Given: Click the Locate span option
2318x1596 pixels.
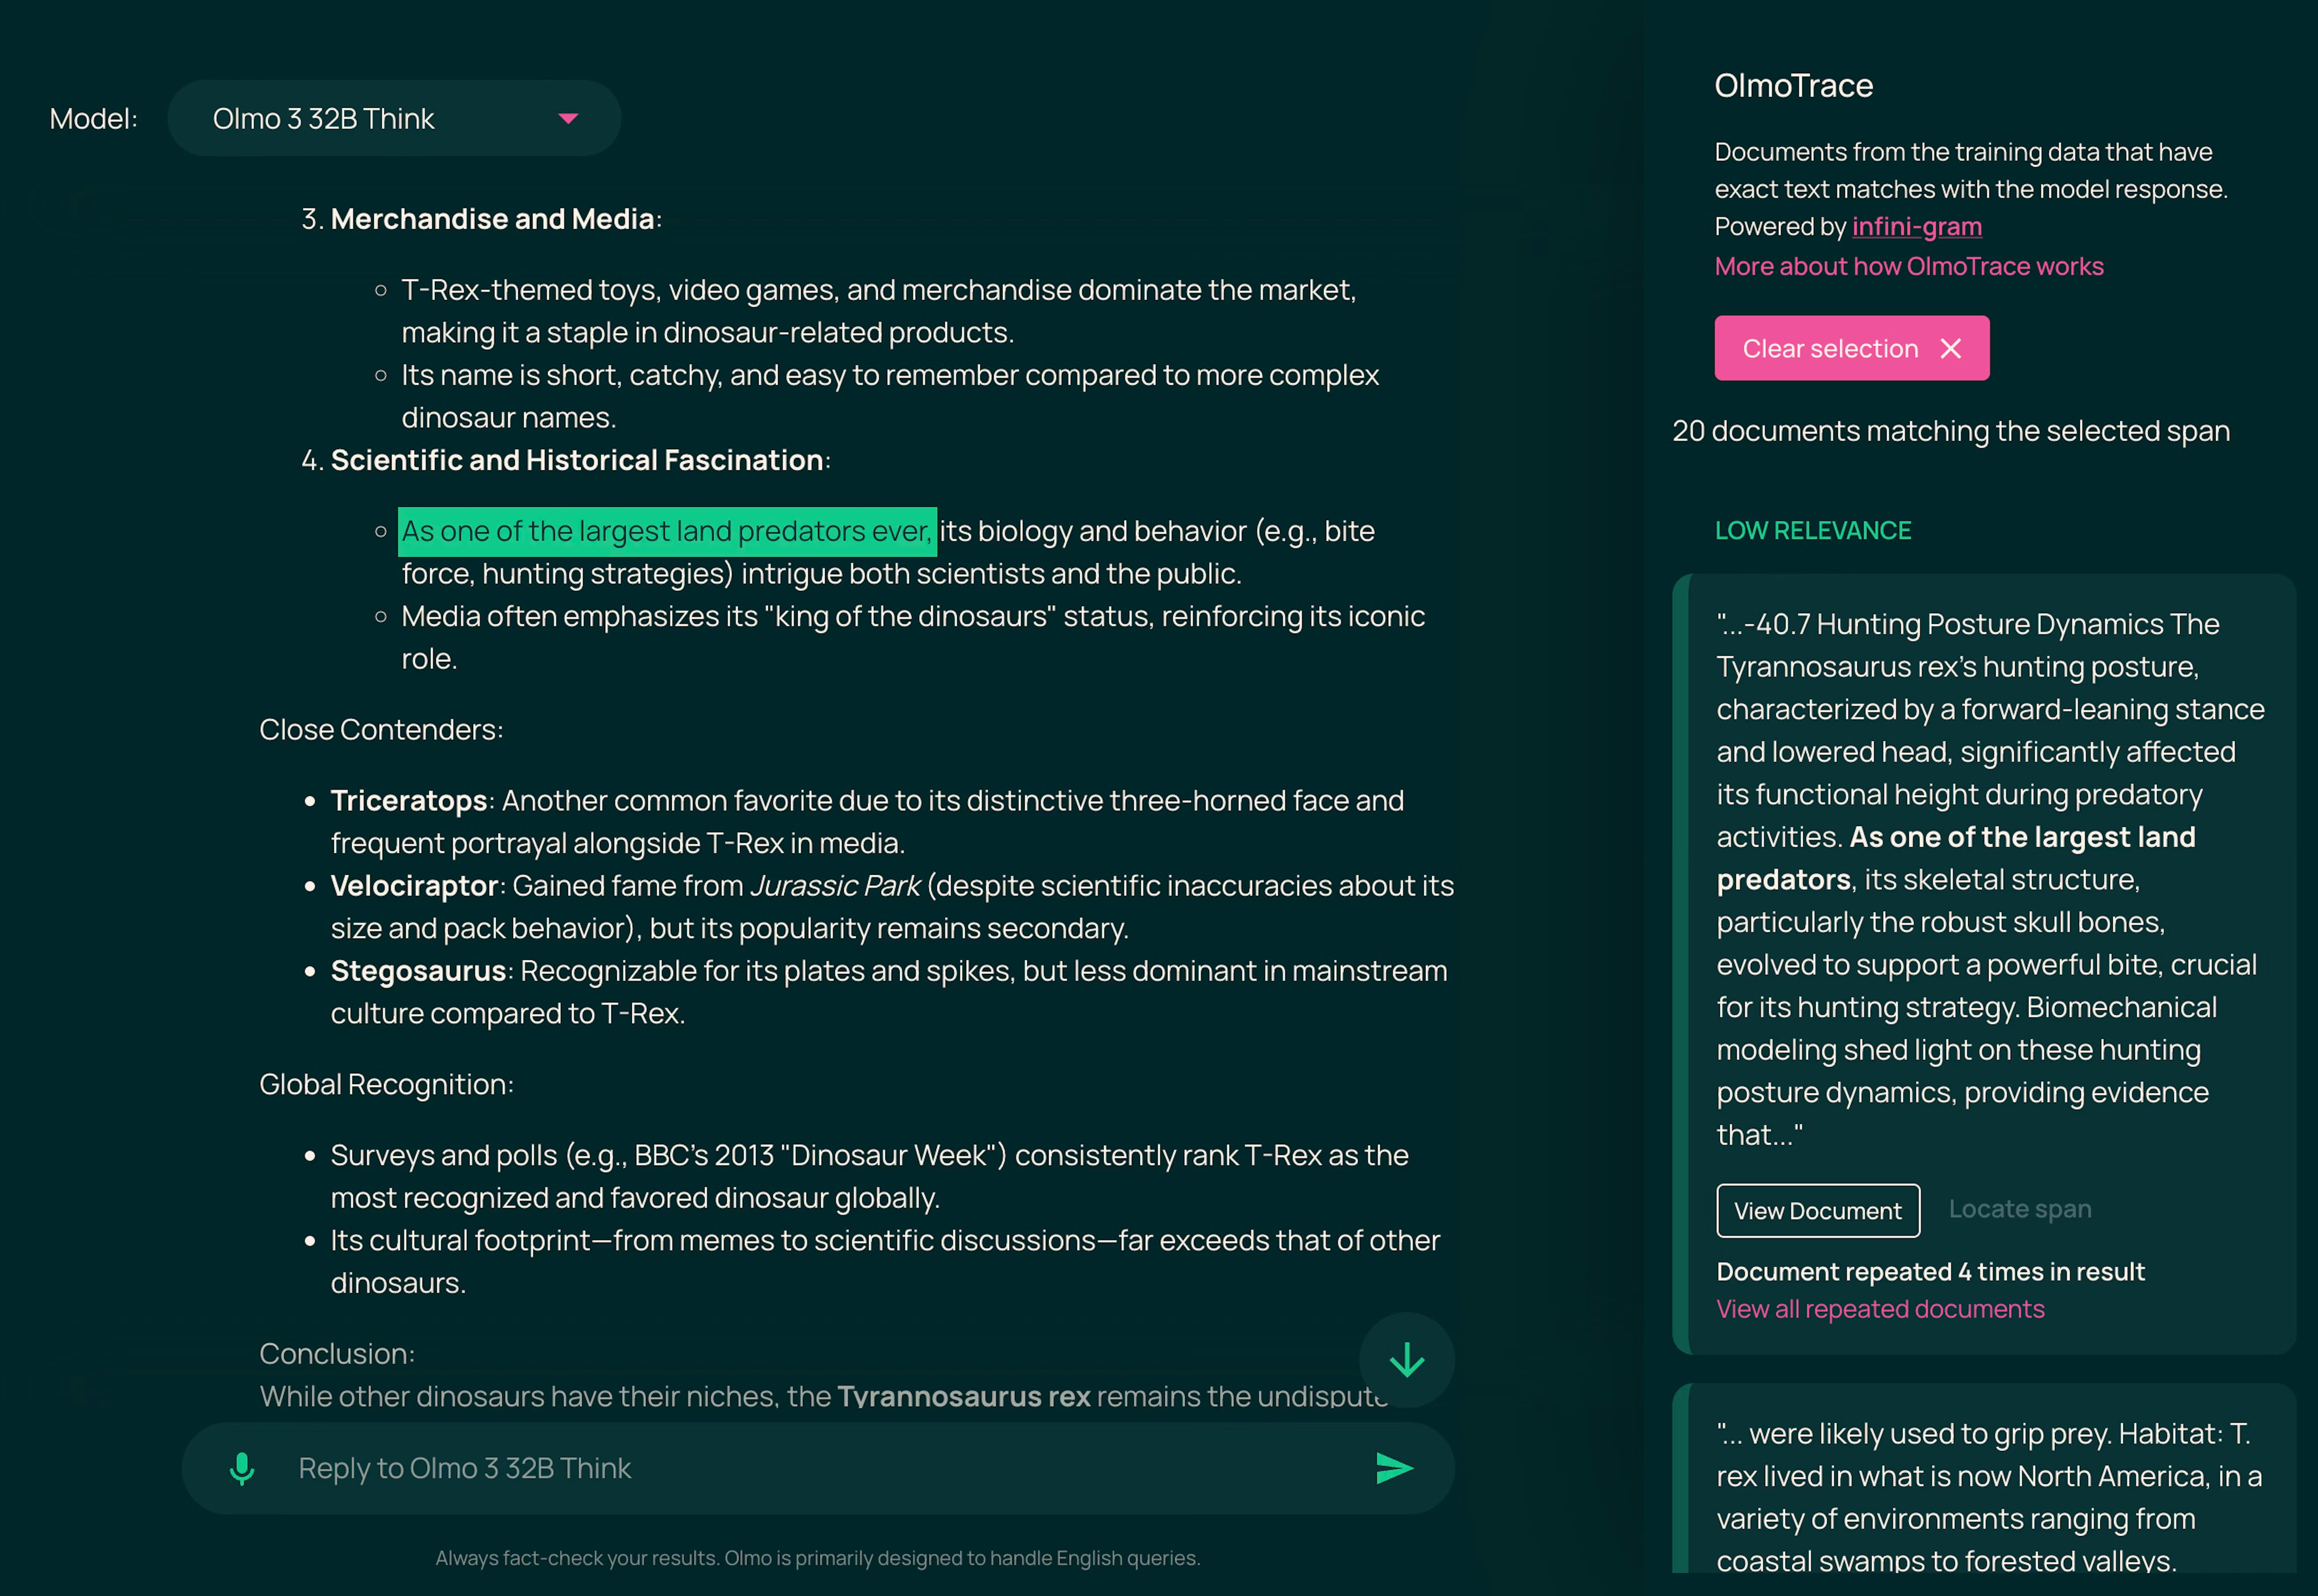Looking at the screenshot, I should 2020,1209.
